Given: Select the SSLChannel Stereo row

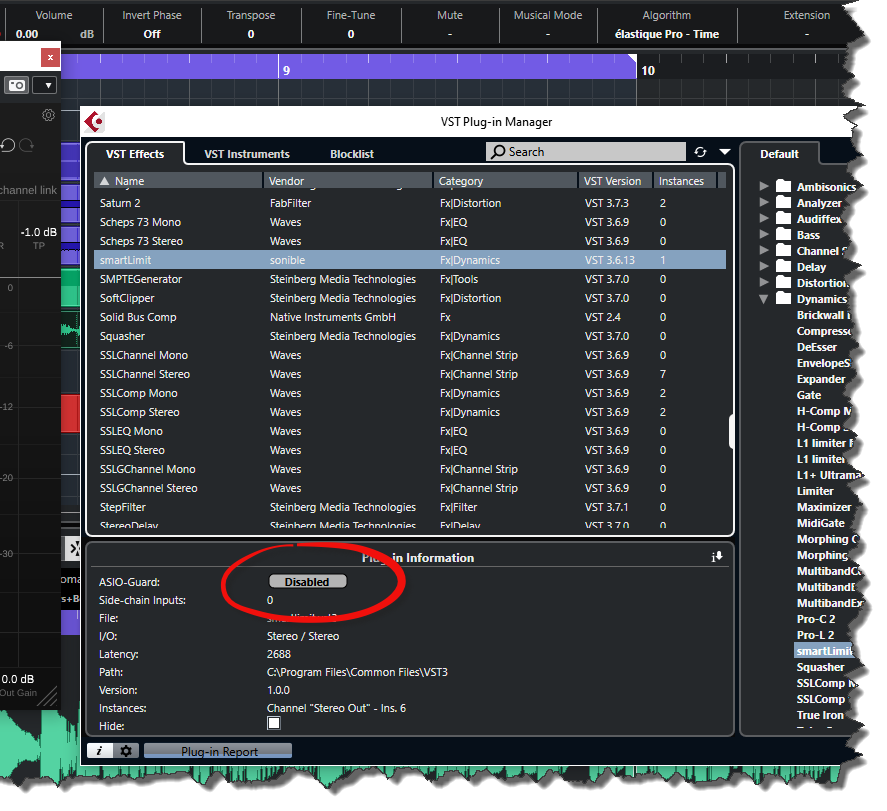Looking at the screenshot, I should click(410, 374).
